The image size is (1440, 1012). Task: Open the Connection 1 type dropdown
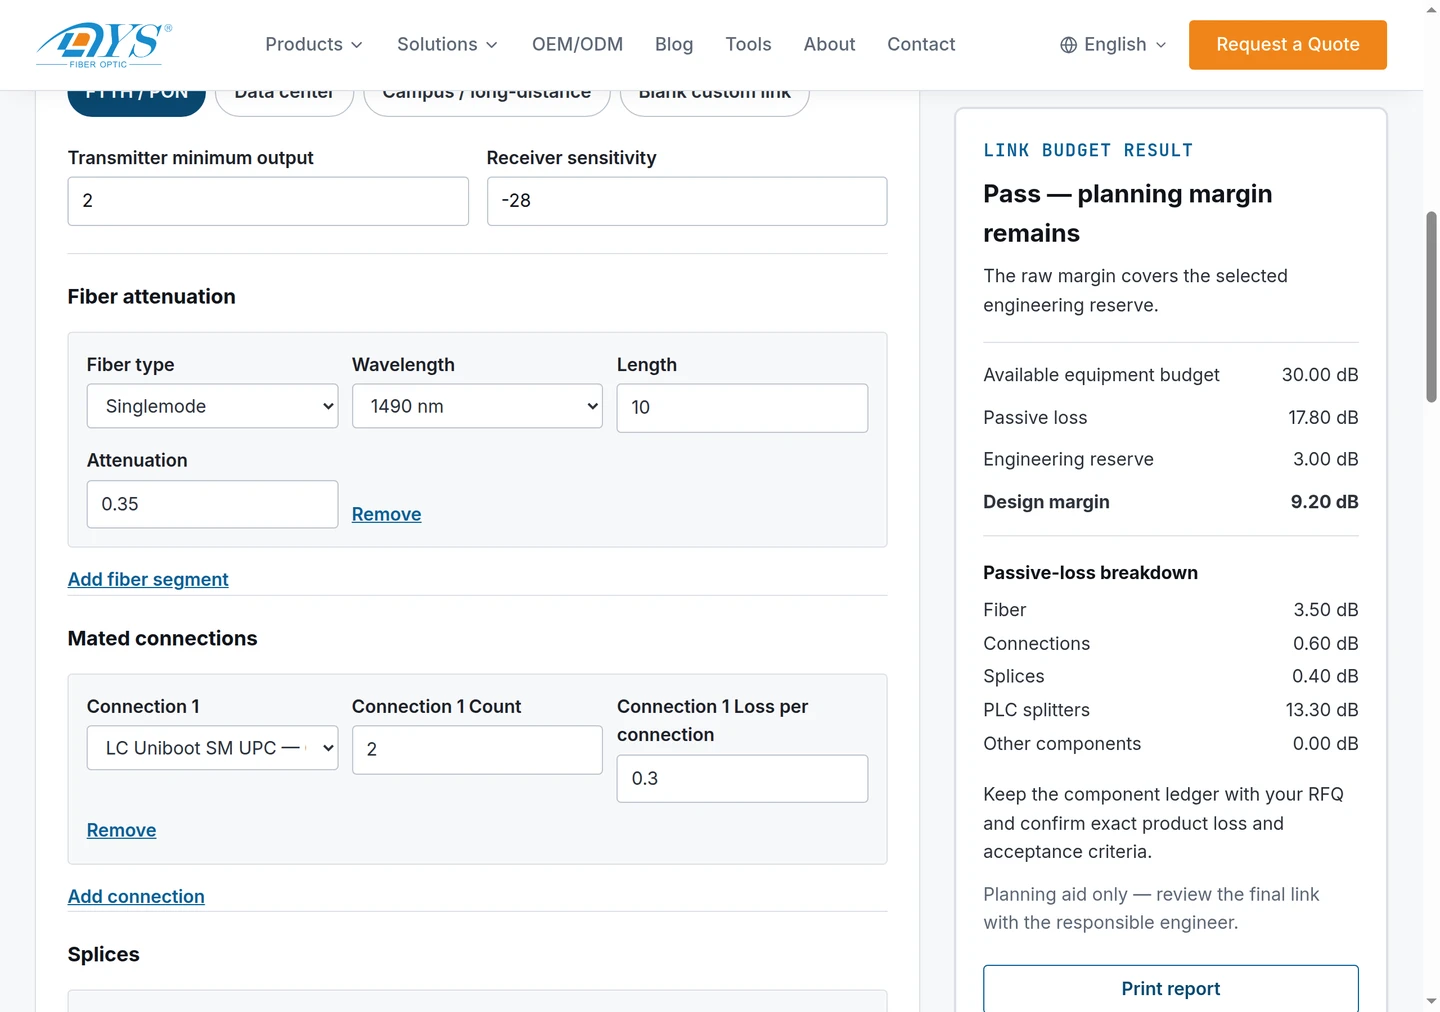pos(212,748)
